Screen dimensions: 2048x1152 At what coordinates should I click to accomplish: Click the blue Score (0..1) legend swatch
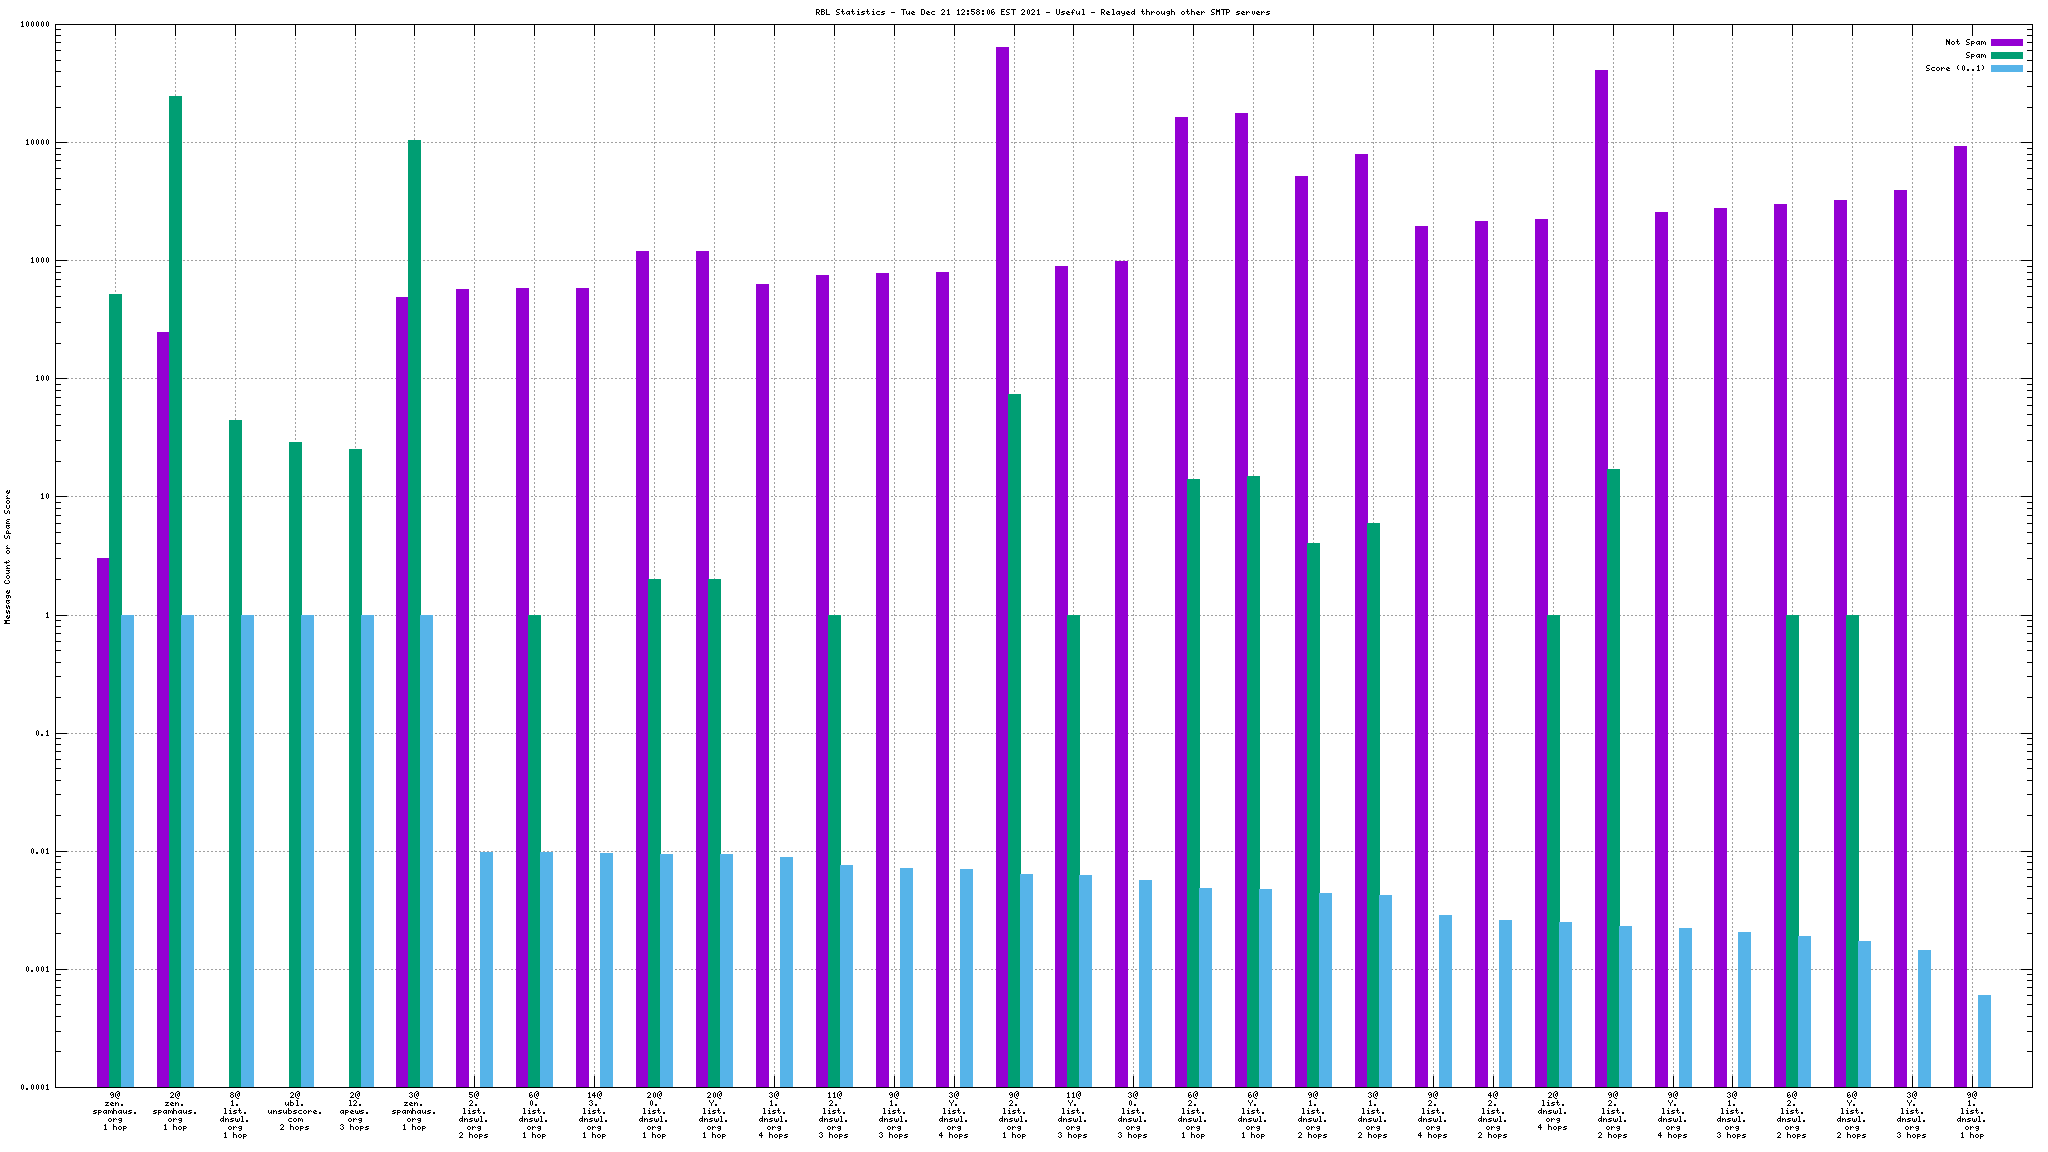2006,68
